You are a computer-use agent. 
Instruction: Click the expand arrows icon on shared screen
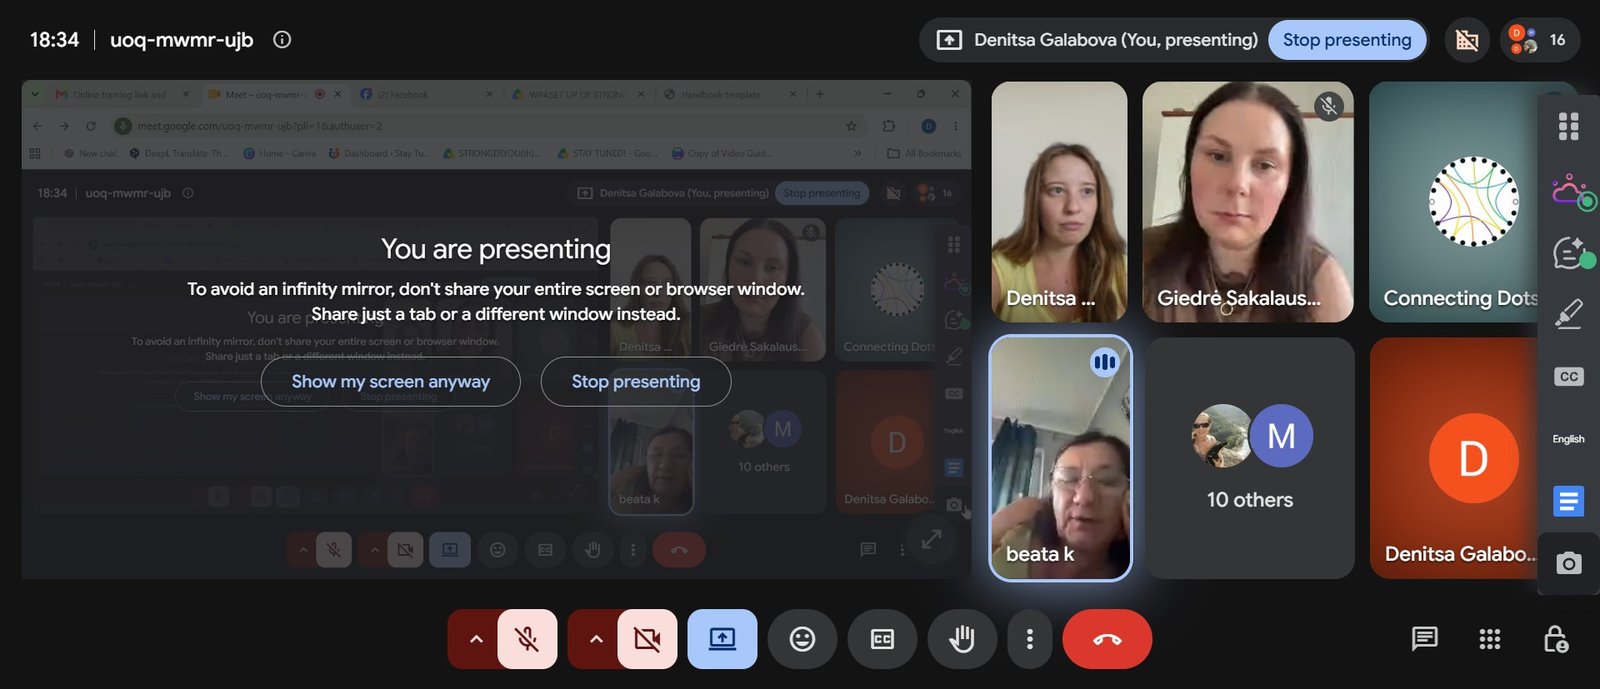pyautogui.click(x=931, y=539)
